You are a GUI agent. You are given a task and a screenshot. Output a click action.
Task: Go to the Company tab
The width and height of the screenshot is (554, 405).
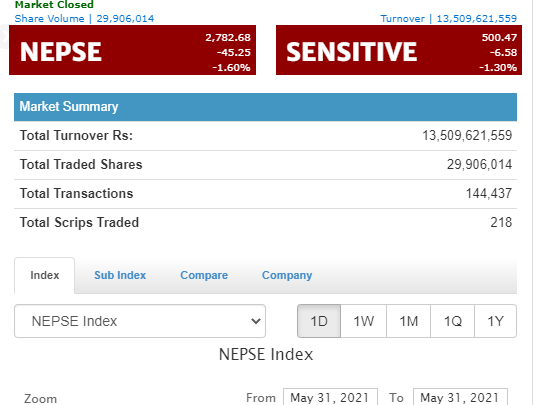coord(287,275)
